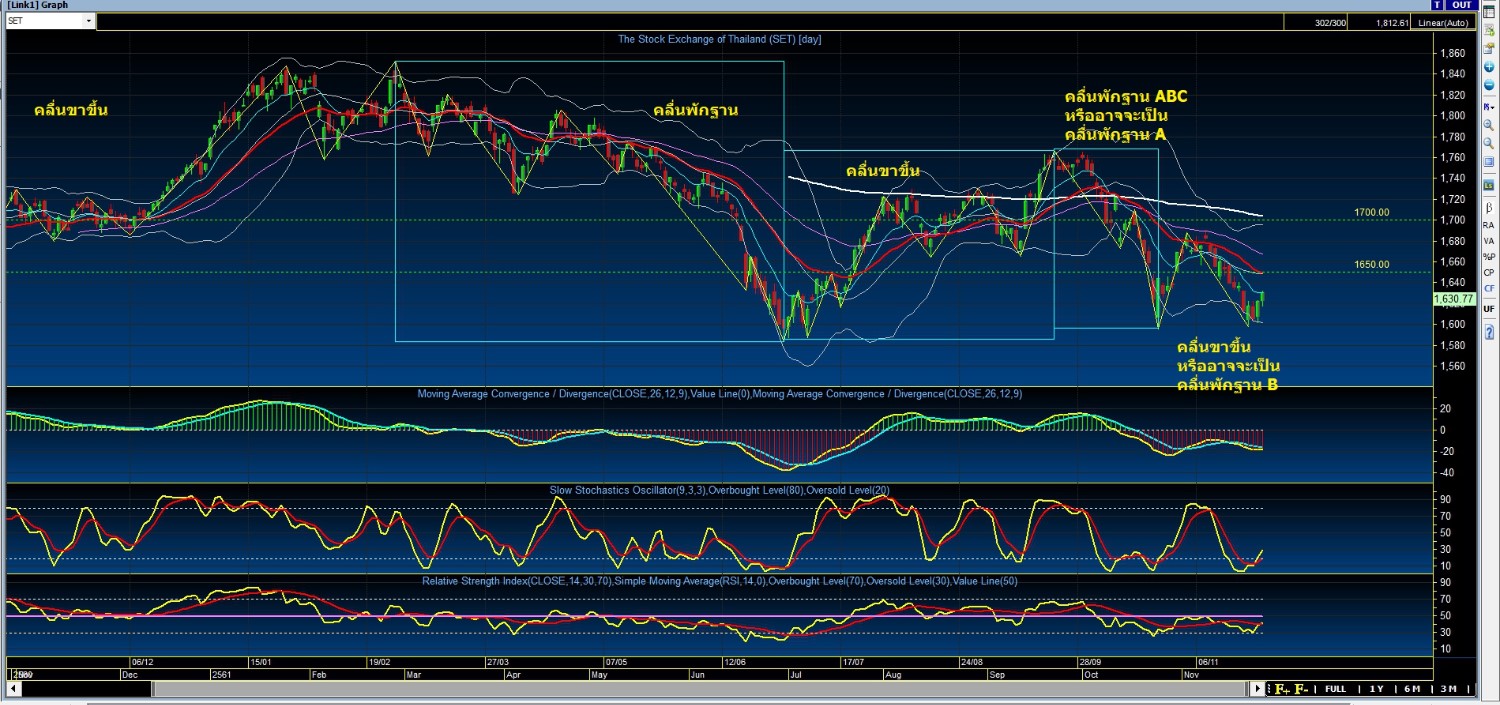Click the magnifier zoom in icon

tap(1488, 125)
